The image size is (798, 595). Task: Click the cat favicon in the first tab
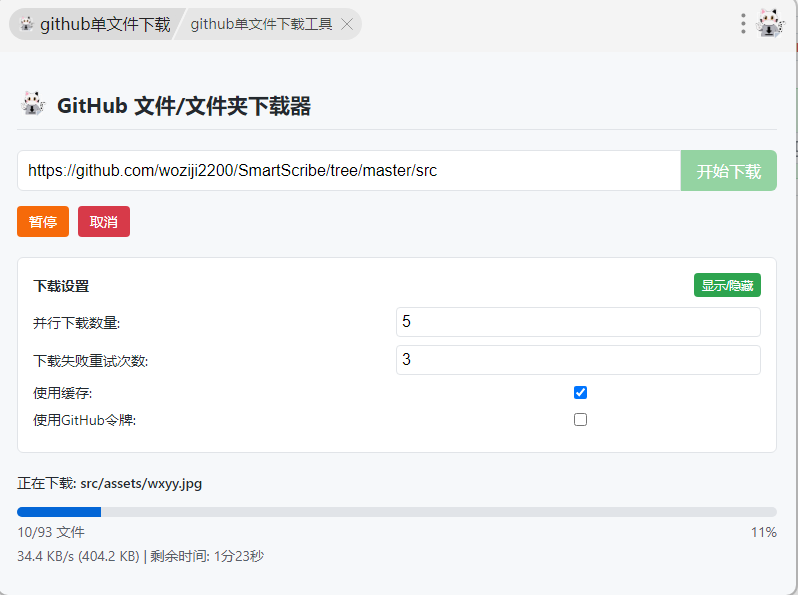pyautogui.click(x=26, y=24)
